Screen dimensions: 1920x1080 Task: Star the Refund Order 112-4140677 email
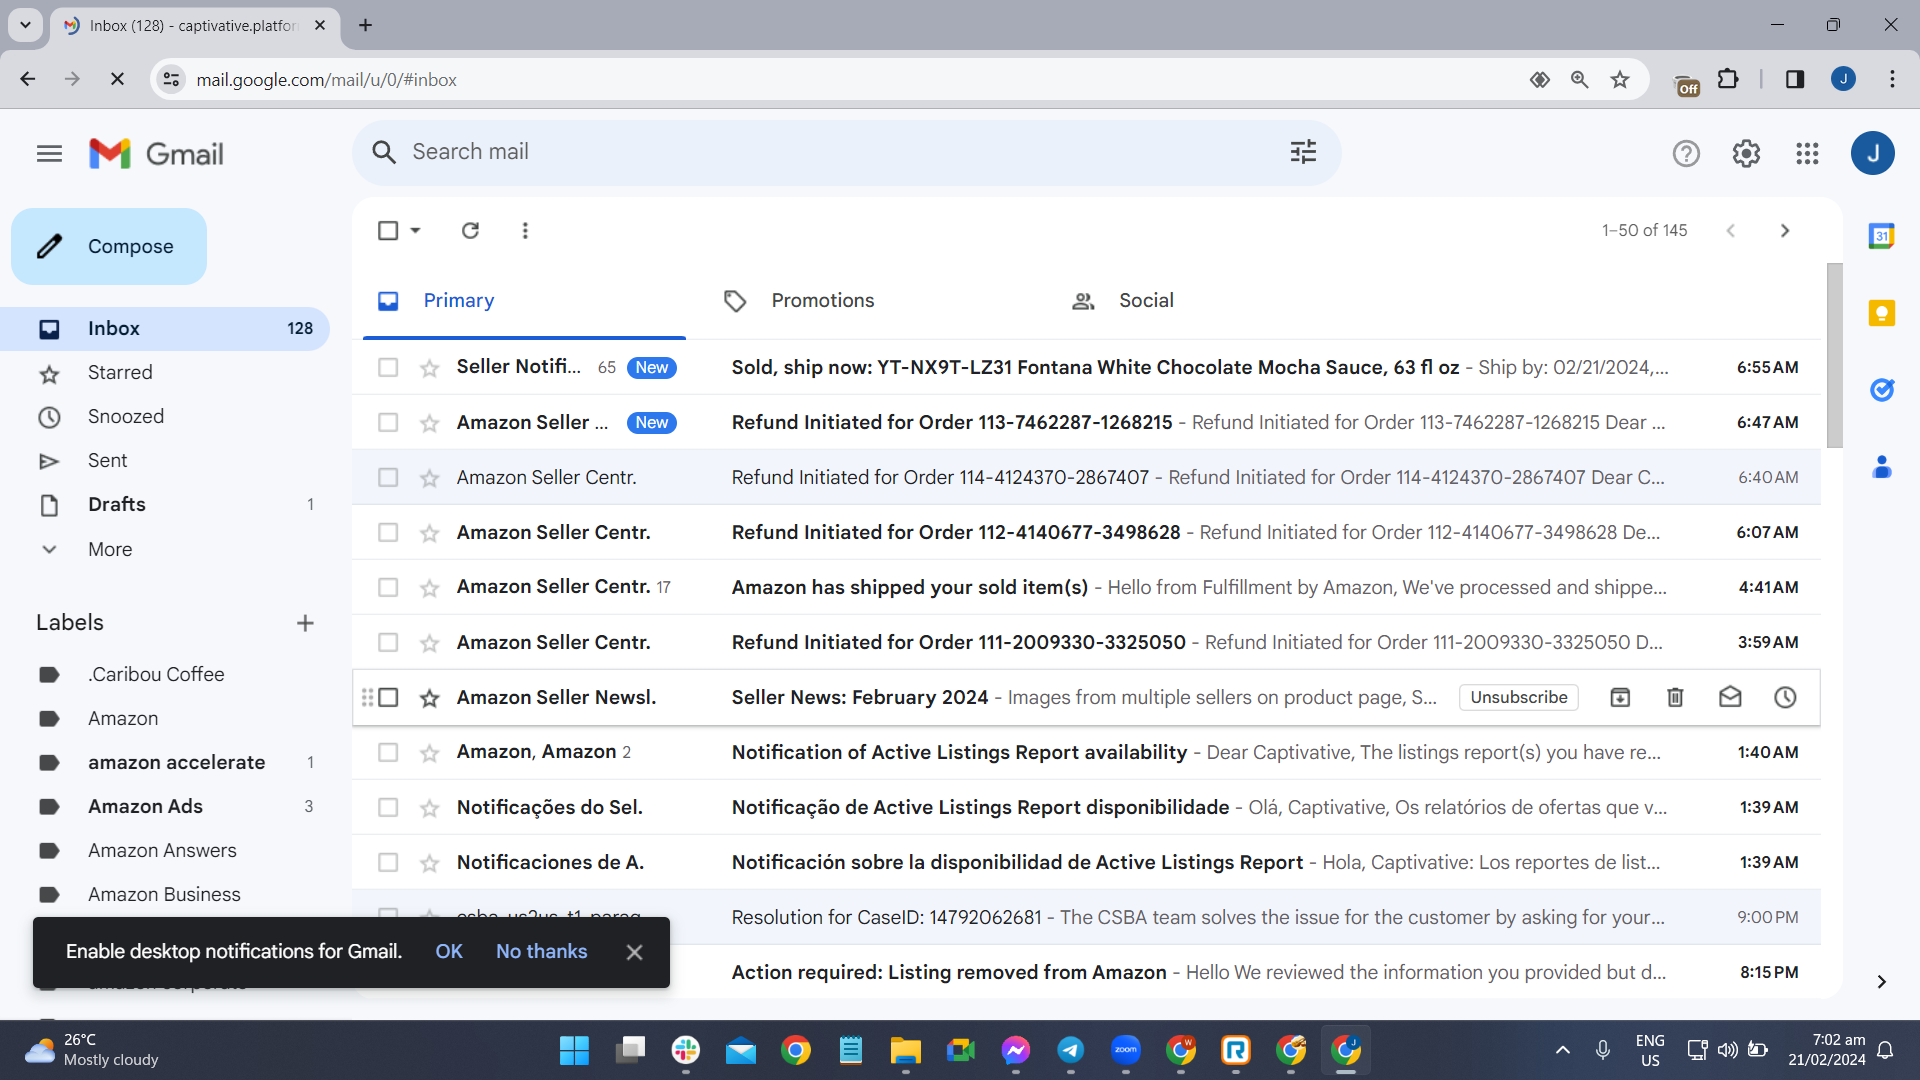tap(430, 533)
